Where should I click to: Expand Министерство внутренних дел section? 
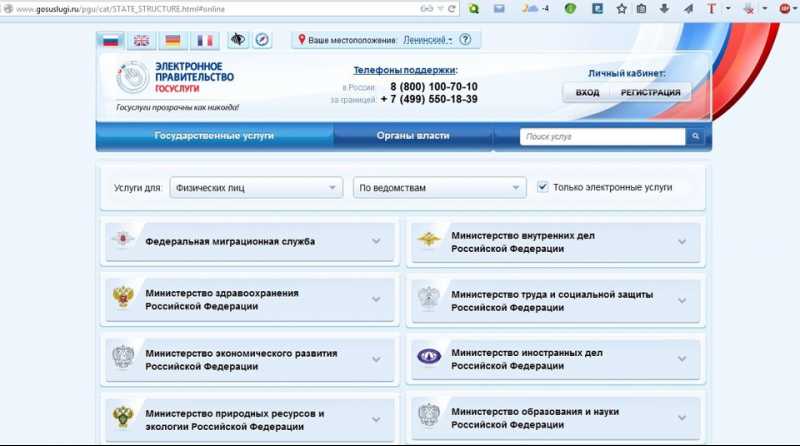click(682, 242)
